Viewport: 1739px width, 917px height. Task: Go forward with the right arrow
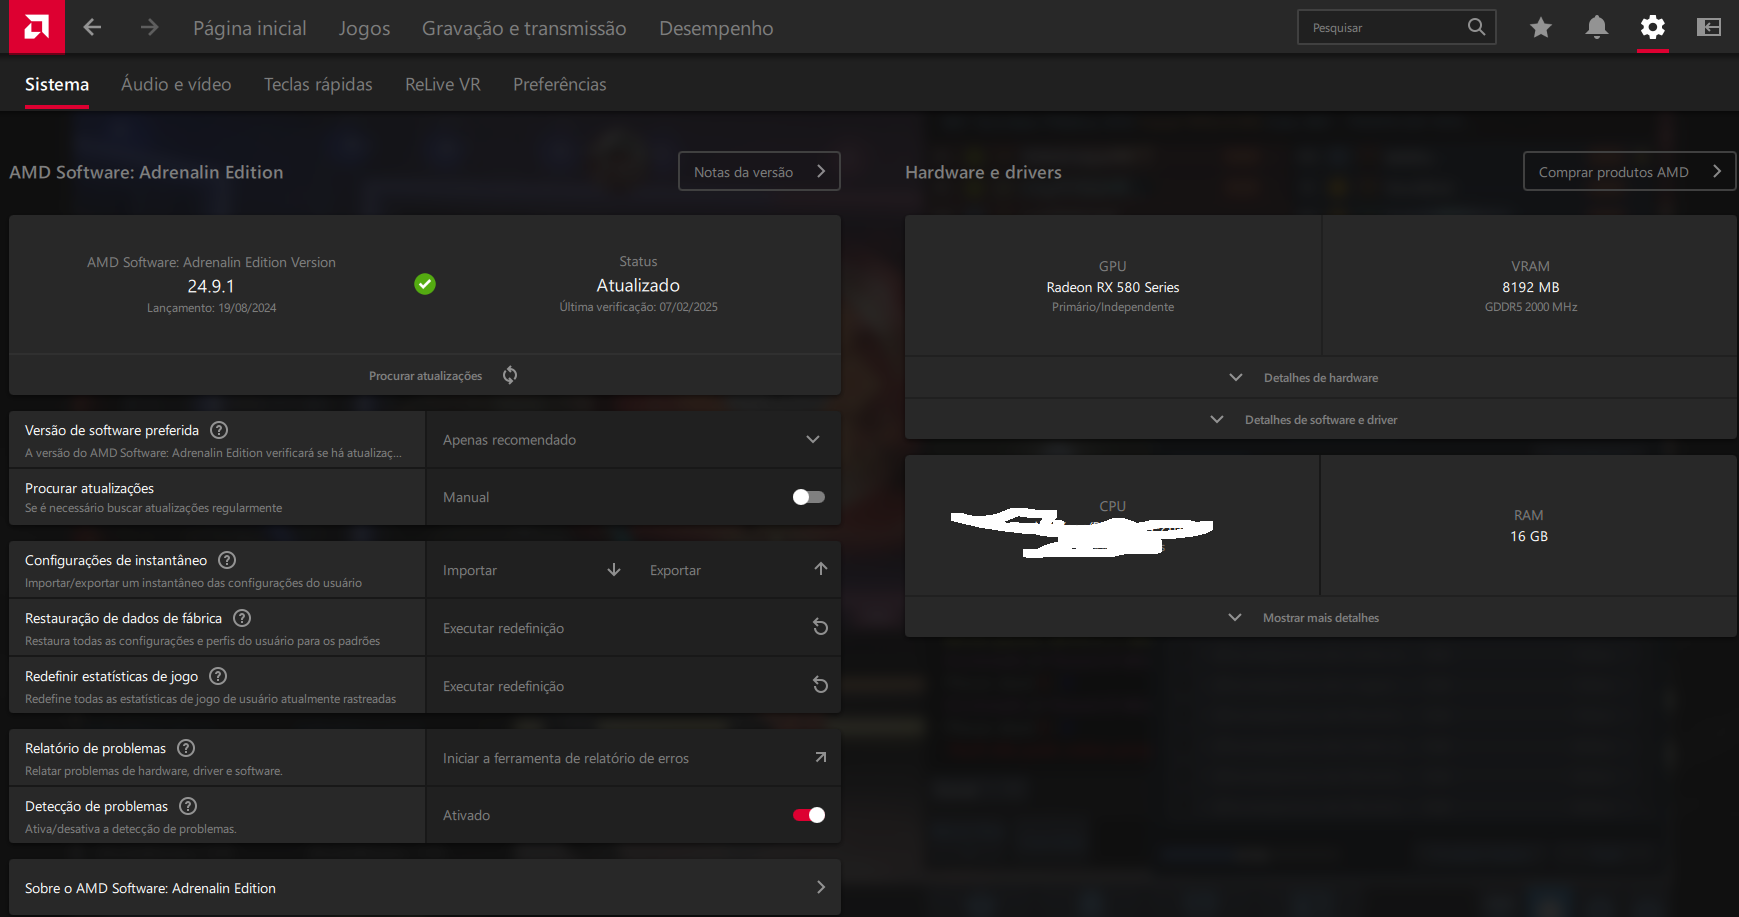tap(149, 27)
